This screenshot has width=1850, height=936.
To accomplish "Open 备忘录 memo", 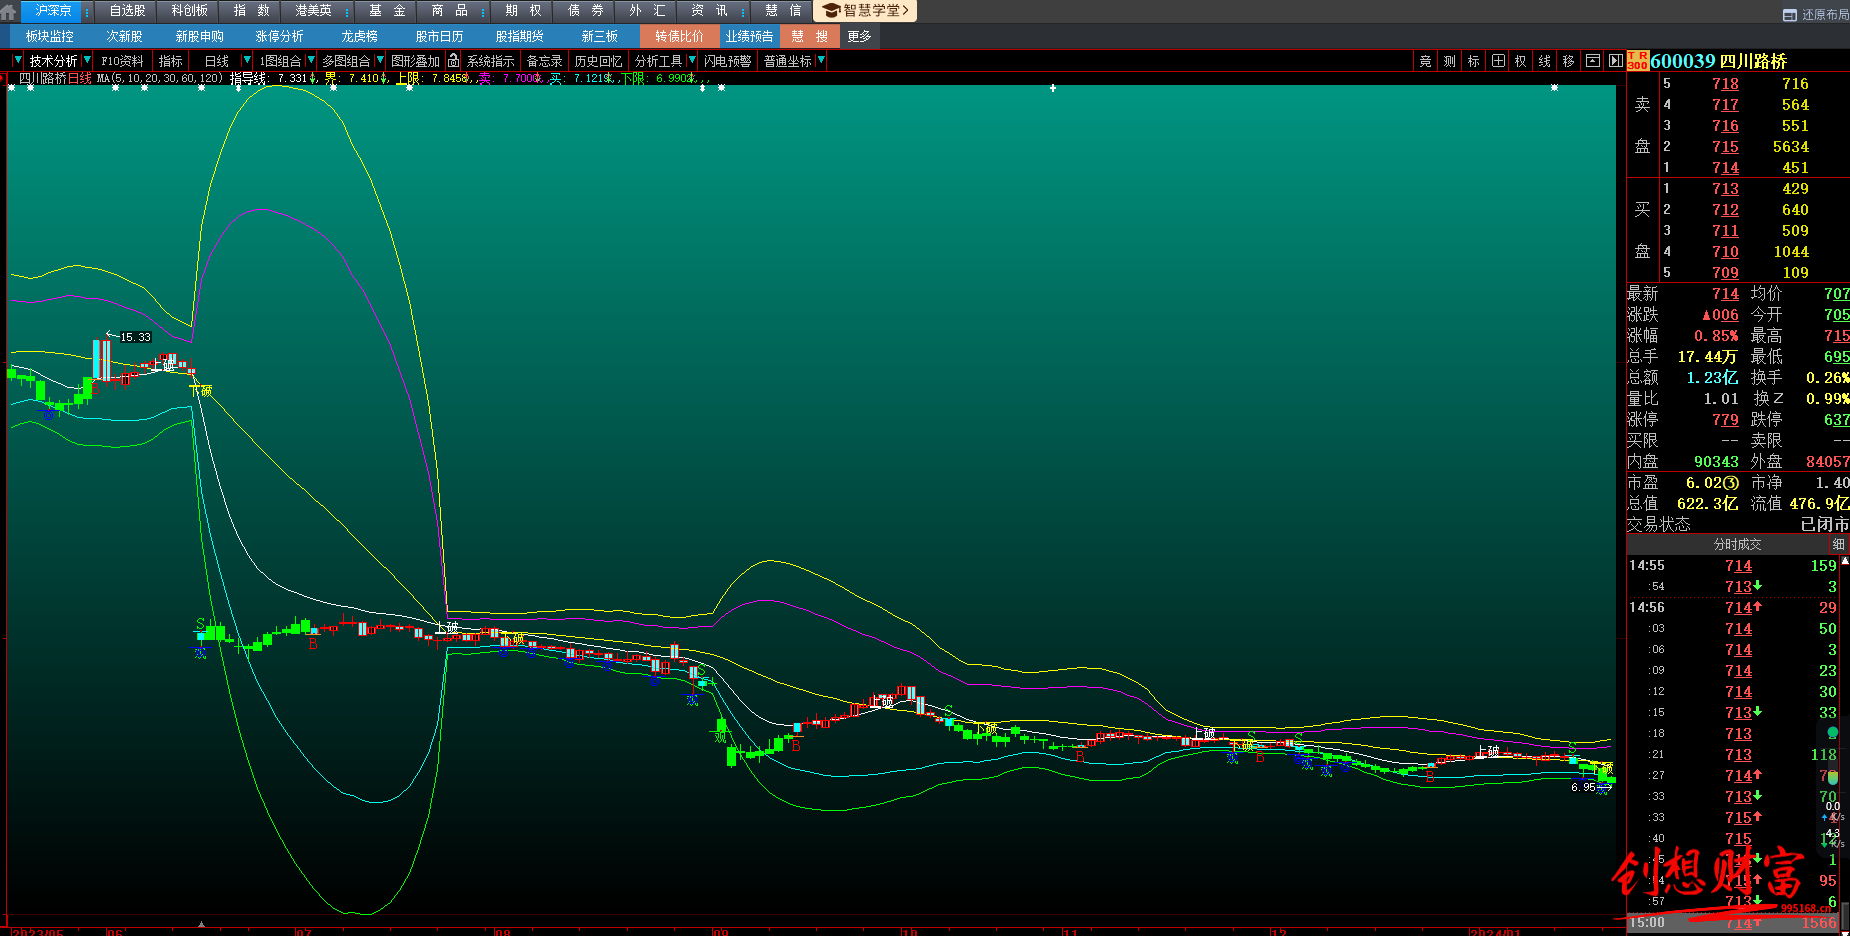I will click(544, 61).
